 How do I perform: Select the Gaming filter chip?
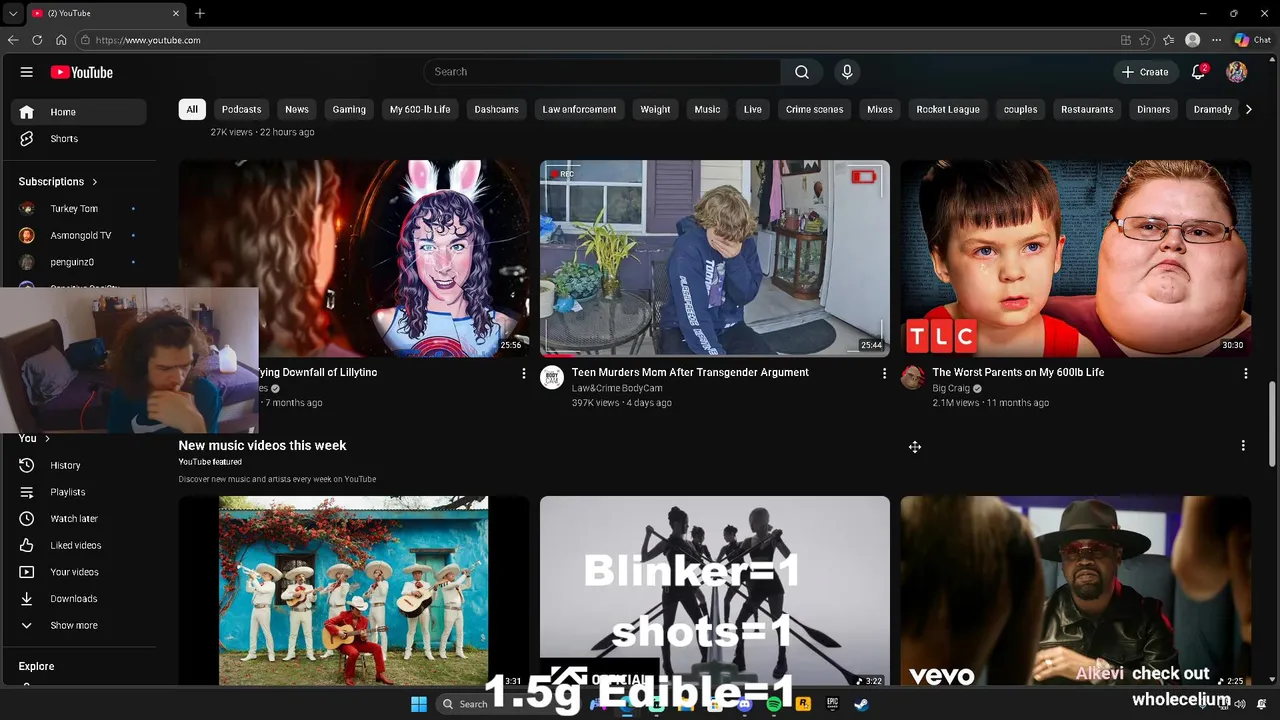349,109
